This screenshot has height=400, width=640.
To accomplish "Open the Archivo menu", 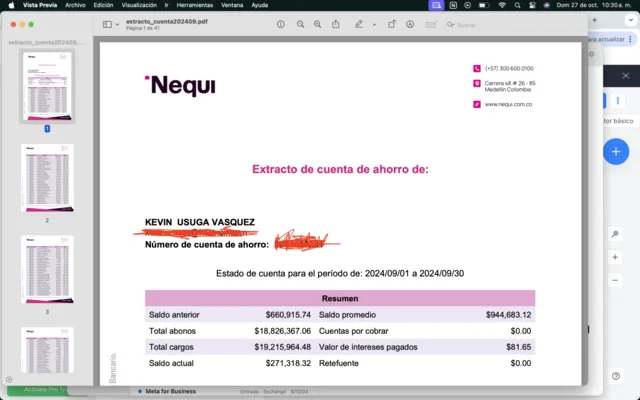I will 75,5.
